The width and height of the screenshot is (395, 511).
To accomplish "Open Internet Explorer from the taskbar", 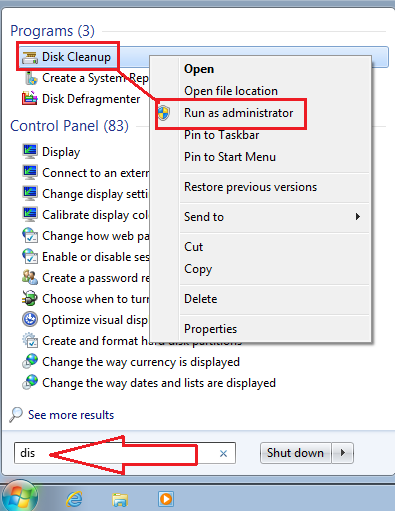I will (74, 499).
